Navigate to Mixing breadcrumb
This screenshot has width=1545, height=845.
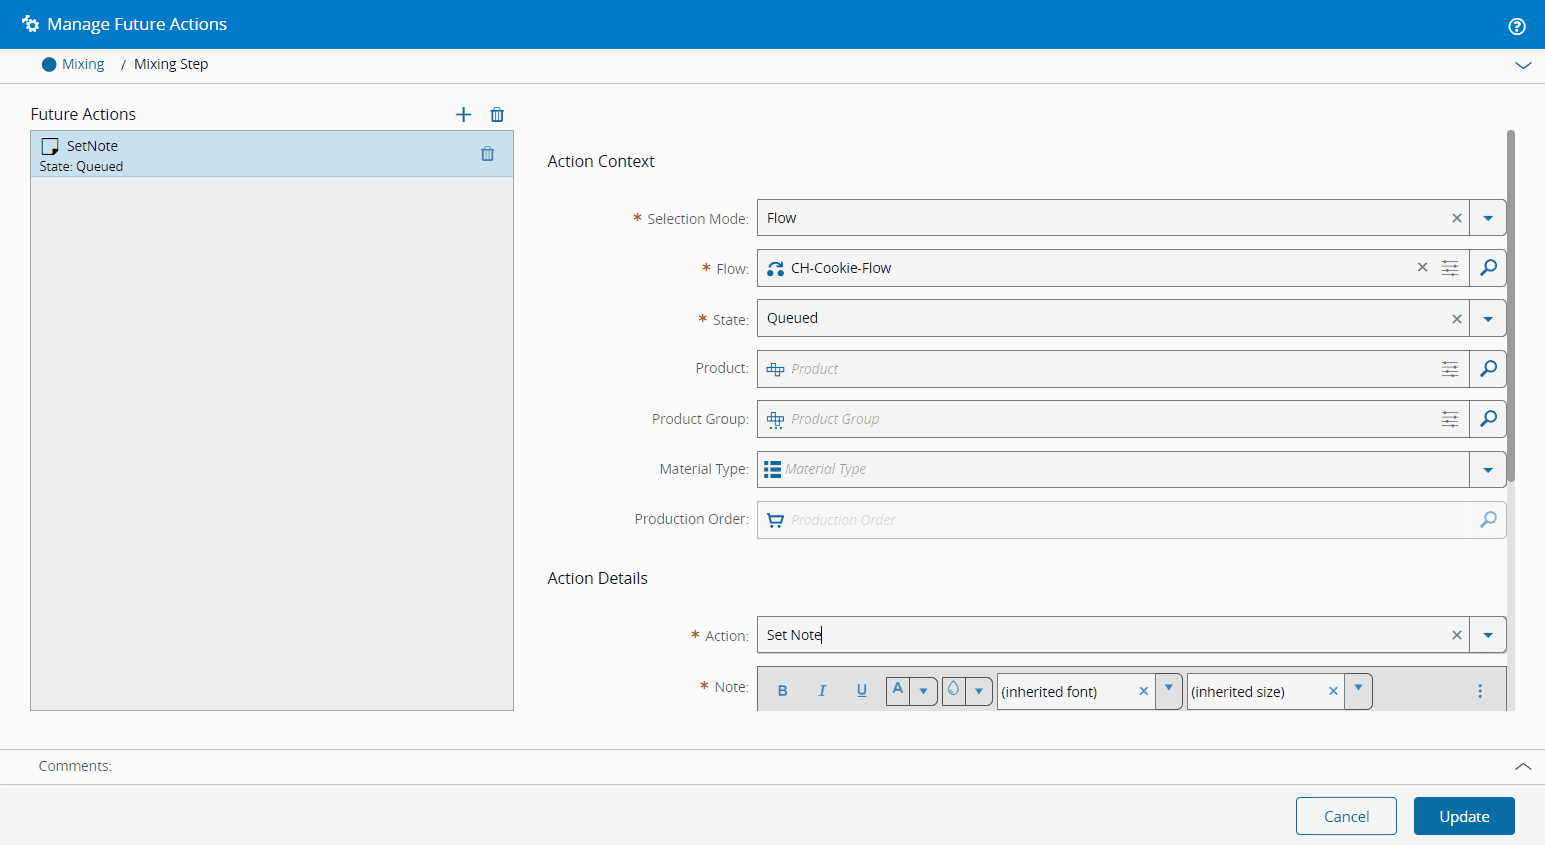pyautogui.click(x=82, y=64)
